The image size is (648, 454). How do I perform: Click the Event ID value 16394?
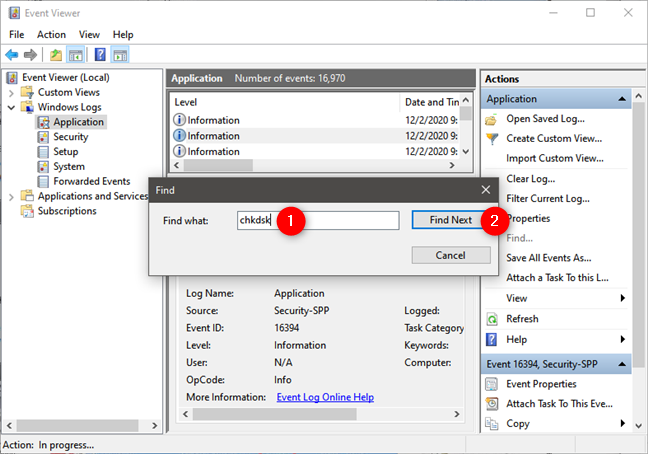tap(286, 328)
